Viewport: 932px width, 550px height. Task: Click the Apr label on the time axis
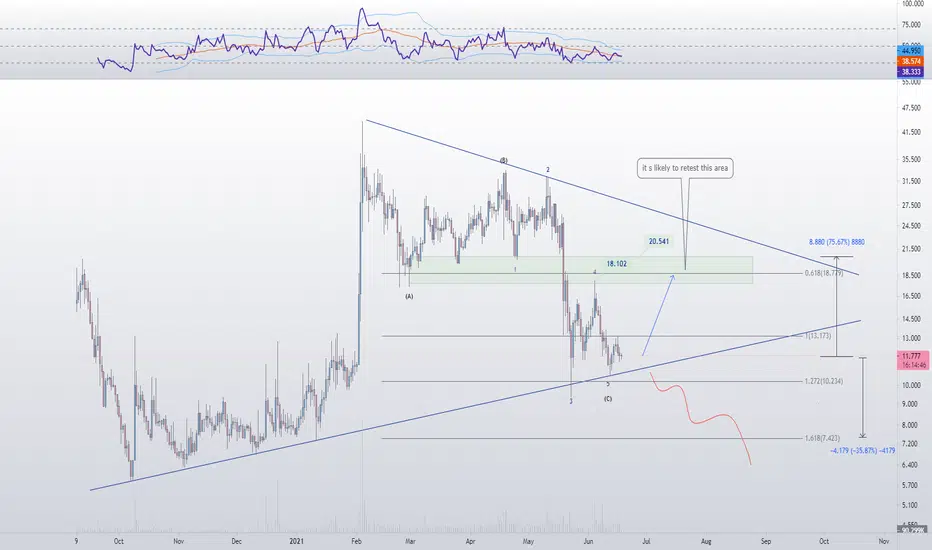[x=471, y=541]
